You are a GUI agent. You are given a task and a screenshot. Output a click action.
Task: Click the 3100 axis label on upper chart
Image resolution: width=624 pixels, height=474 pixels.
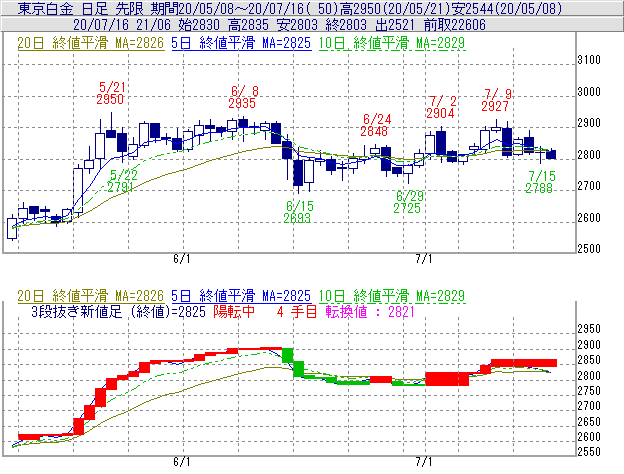(589, 60)
